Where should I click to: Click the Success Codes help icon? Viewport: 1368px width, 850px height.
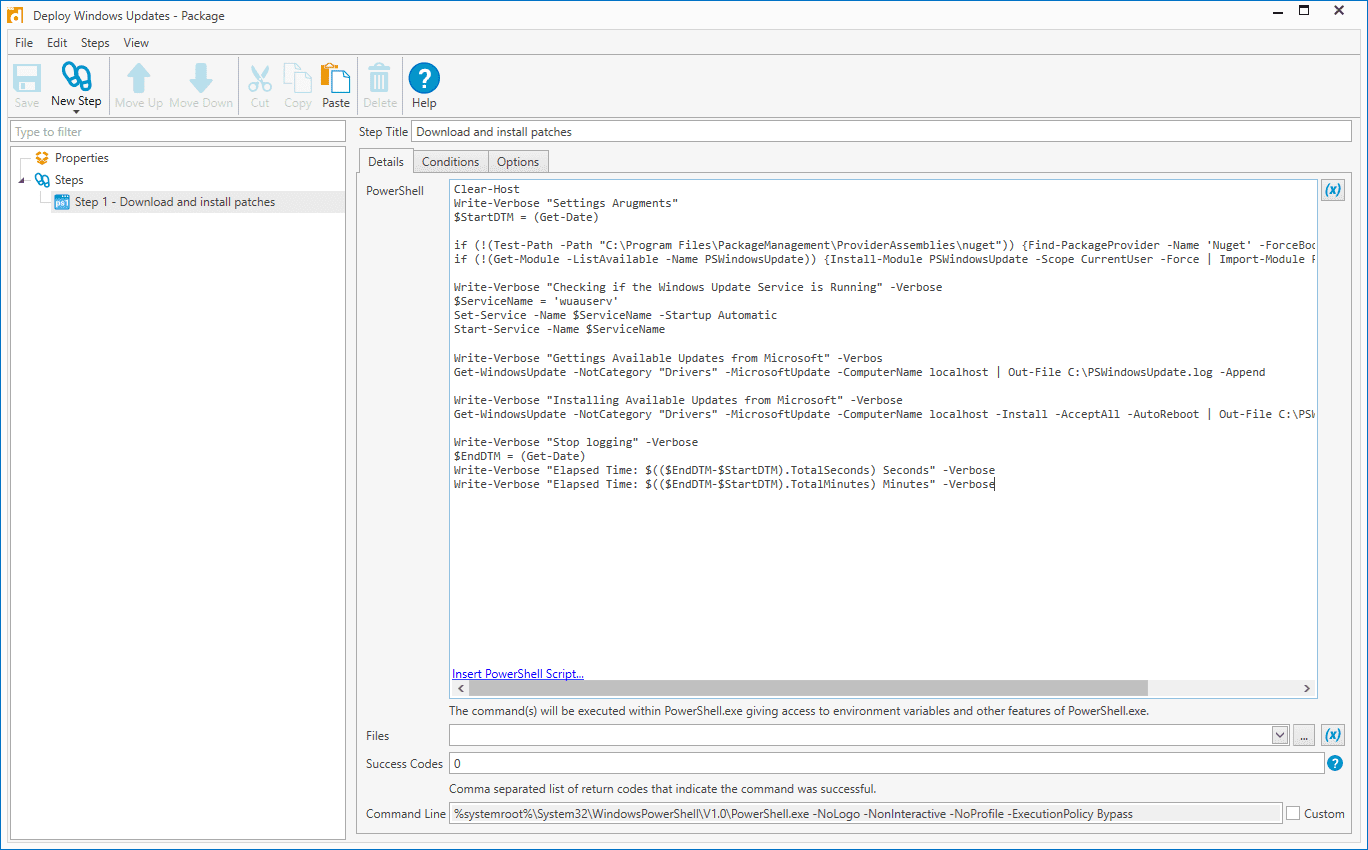pos(1334,763)
